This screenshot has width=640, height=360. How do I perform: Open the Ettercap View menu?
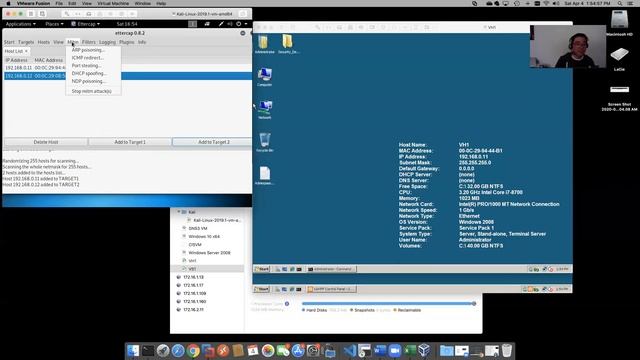click(58, 42)
